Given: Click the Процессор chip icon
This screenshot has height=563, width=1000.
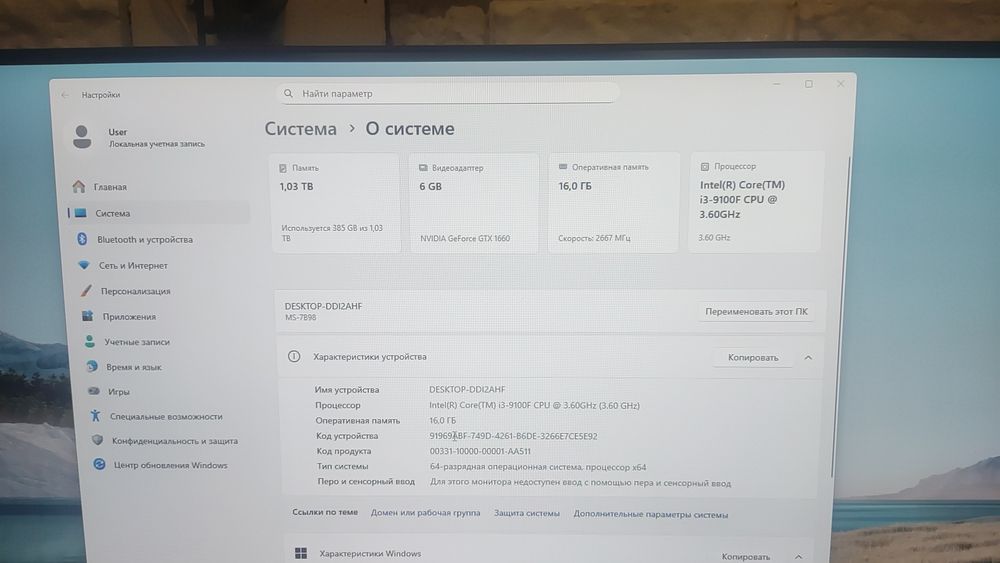Looking at the screenshot, I should tap(705, 166).
